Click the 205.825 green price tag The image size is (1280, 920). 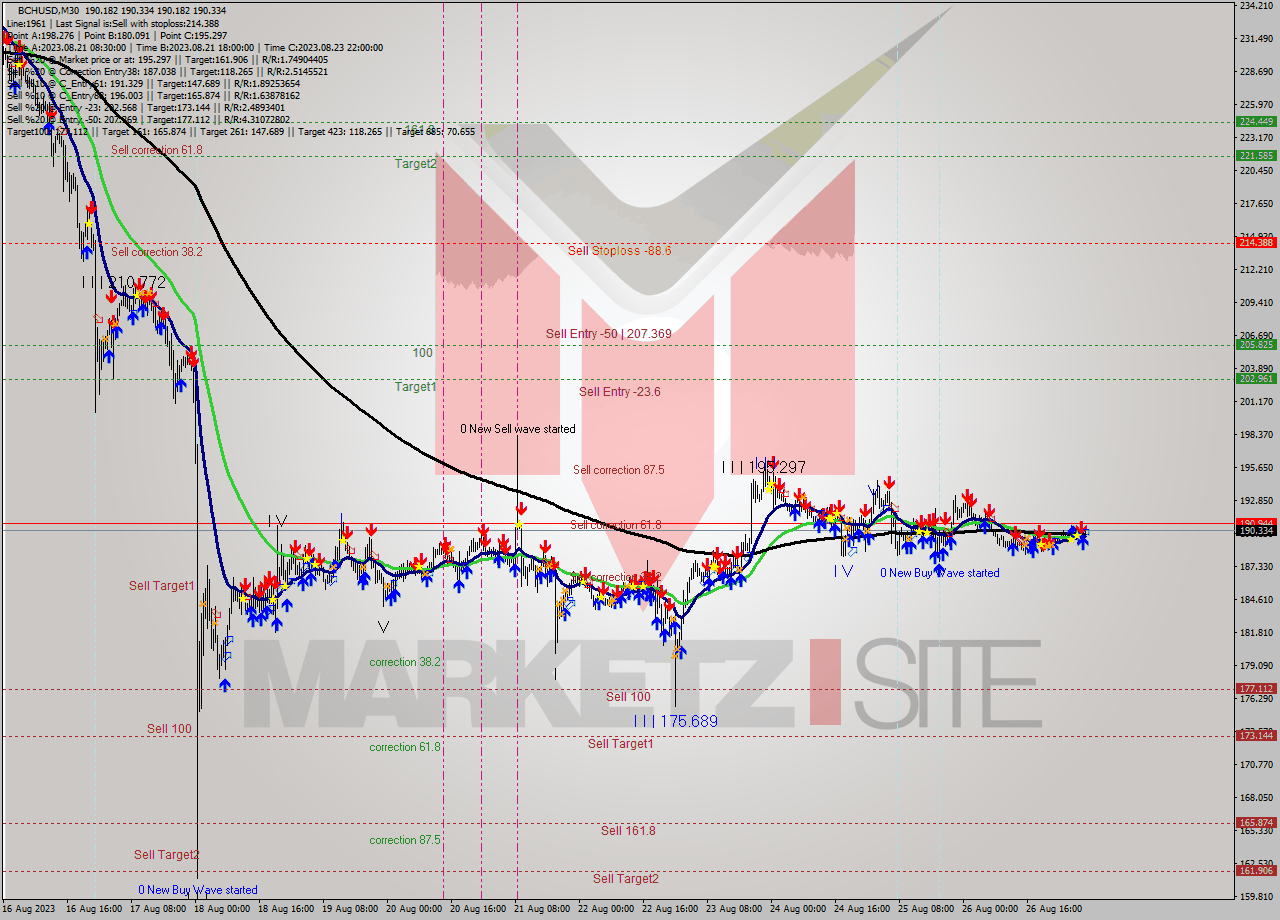click(1256, 345)
